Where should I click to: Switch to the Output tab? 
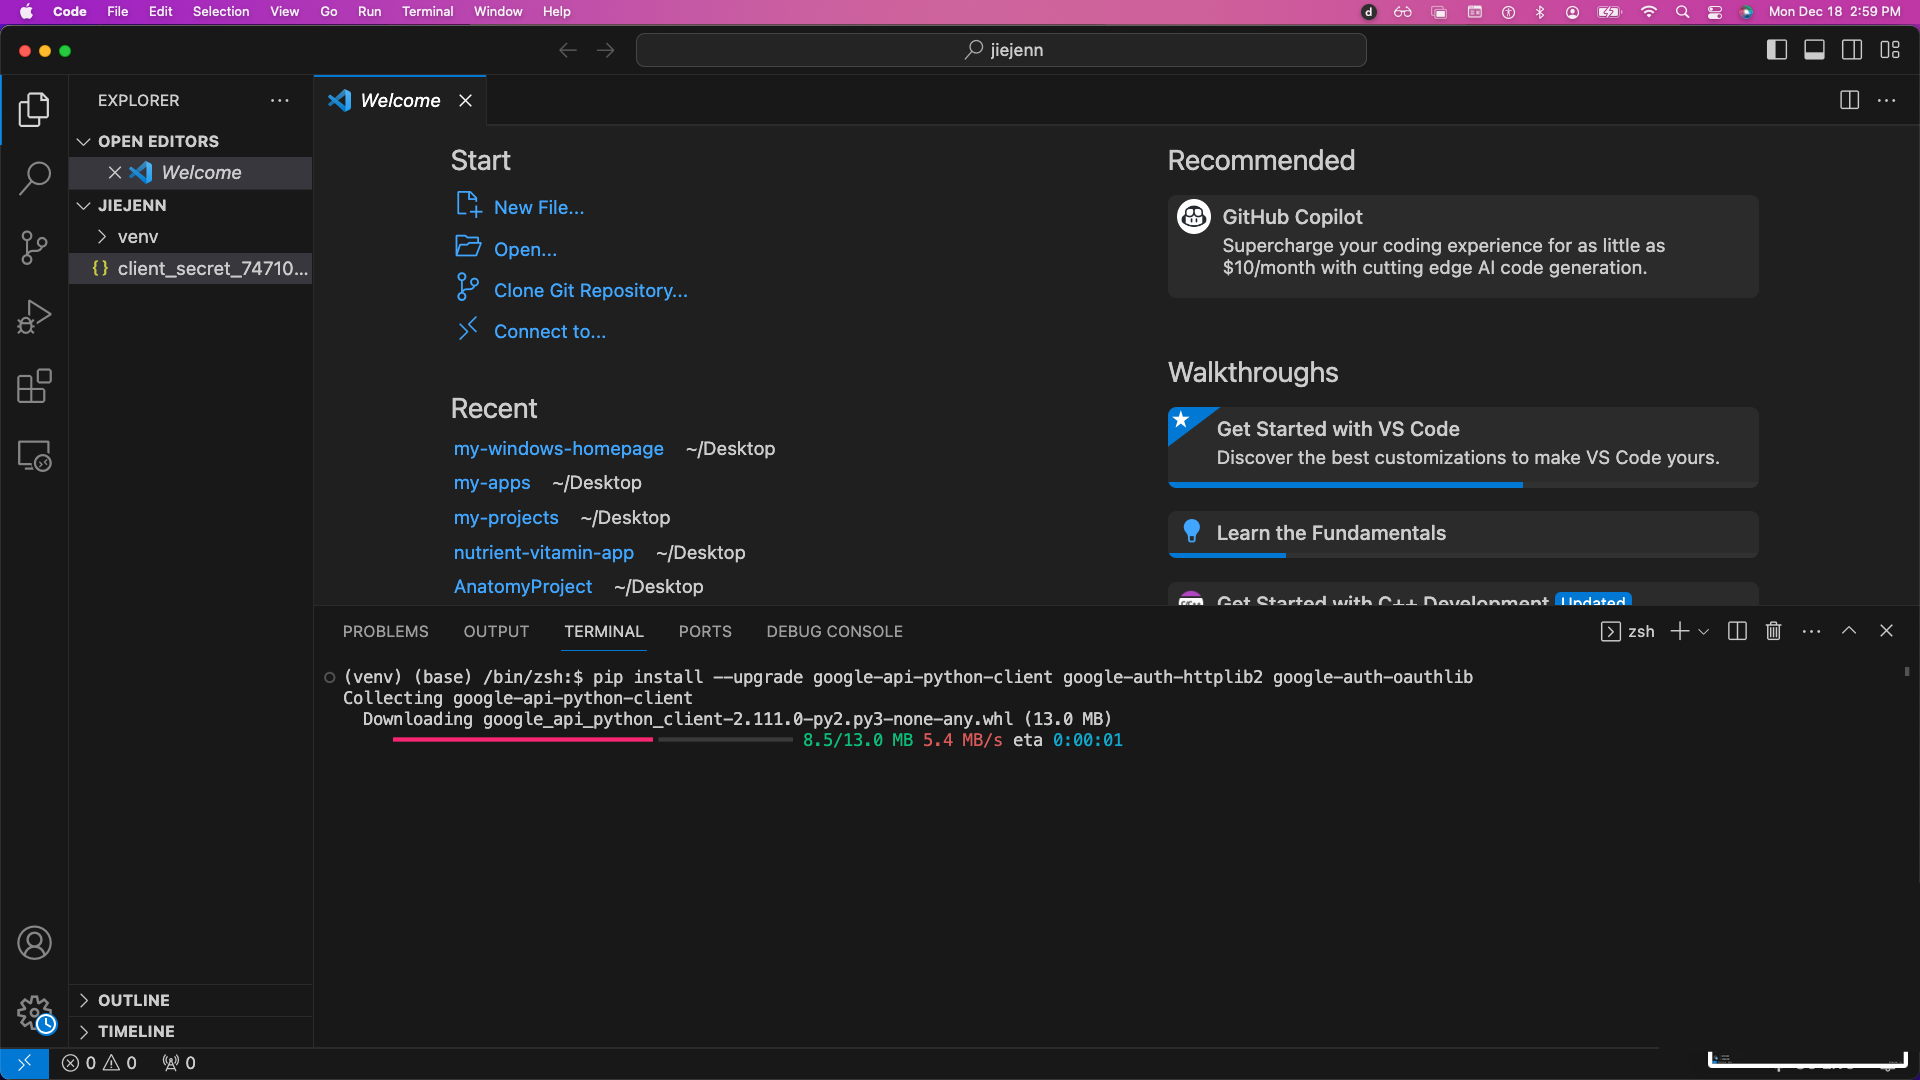tap(496, 631)
